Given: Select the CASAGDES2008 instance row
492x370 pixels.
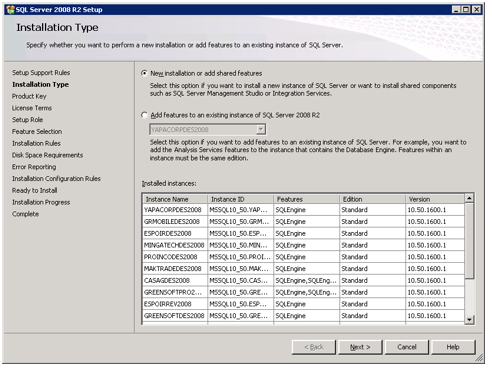Looking at the screenshot, I should coord(303,280).
